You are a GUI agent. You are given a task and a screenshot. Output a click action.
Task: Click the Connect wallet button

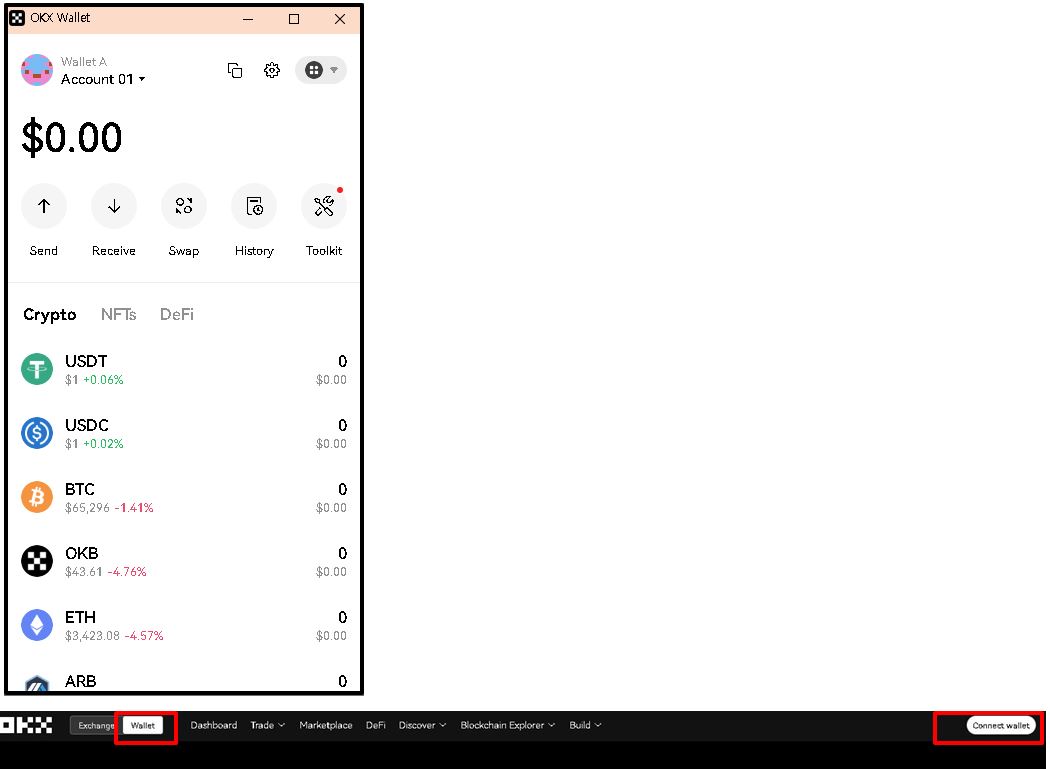click(1001, 725)
